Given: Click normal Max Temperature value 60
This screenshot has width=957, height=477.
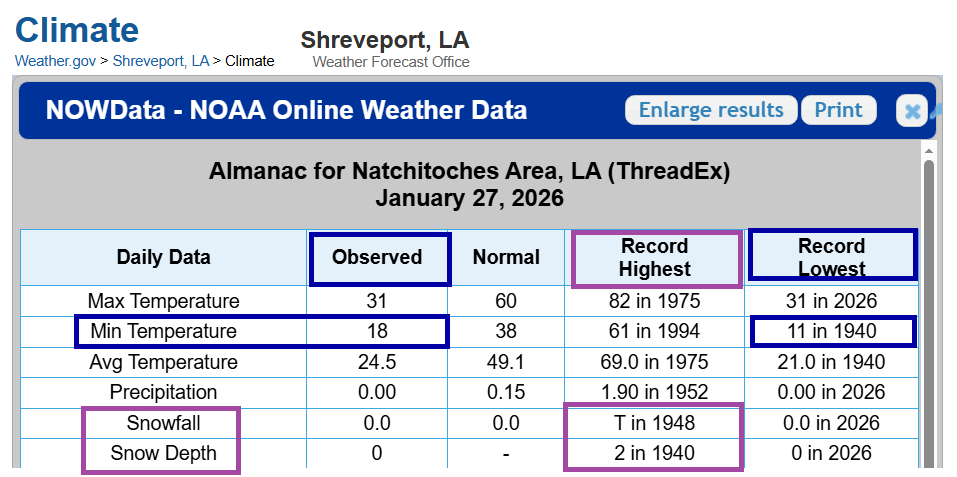Looking at the screenshot, I should point(506,301).
